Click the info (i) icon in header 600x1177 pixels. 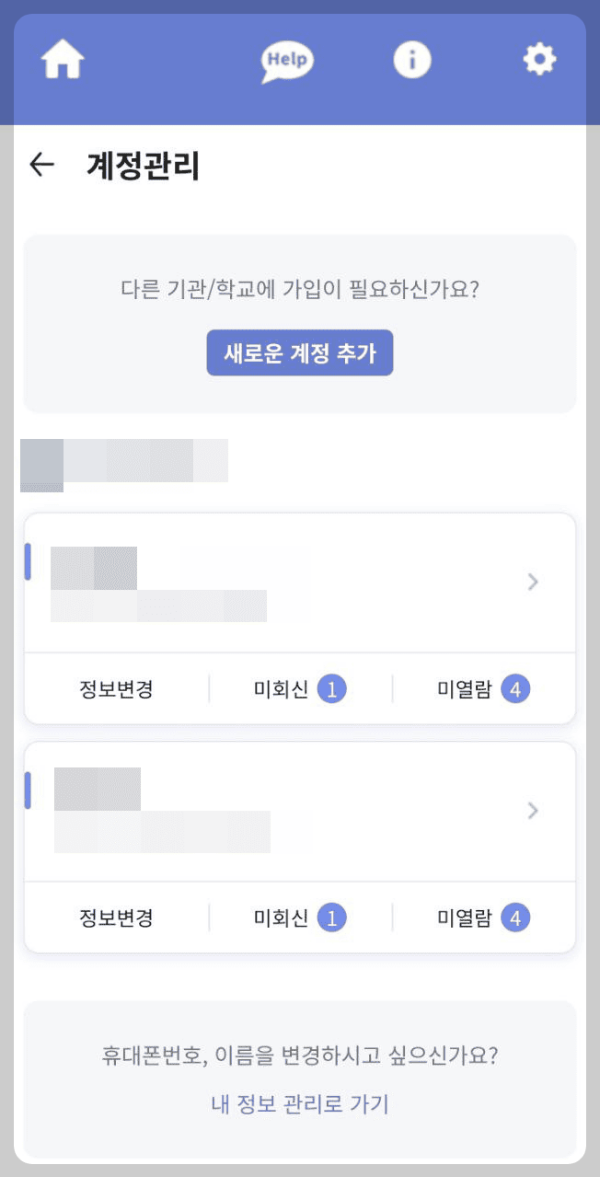coord(411,58)
